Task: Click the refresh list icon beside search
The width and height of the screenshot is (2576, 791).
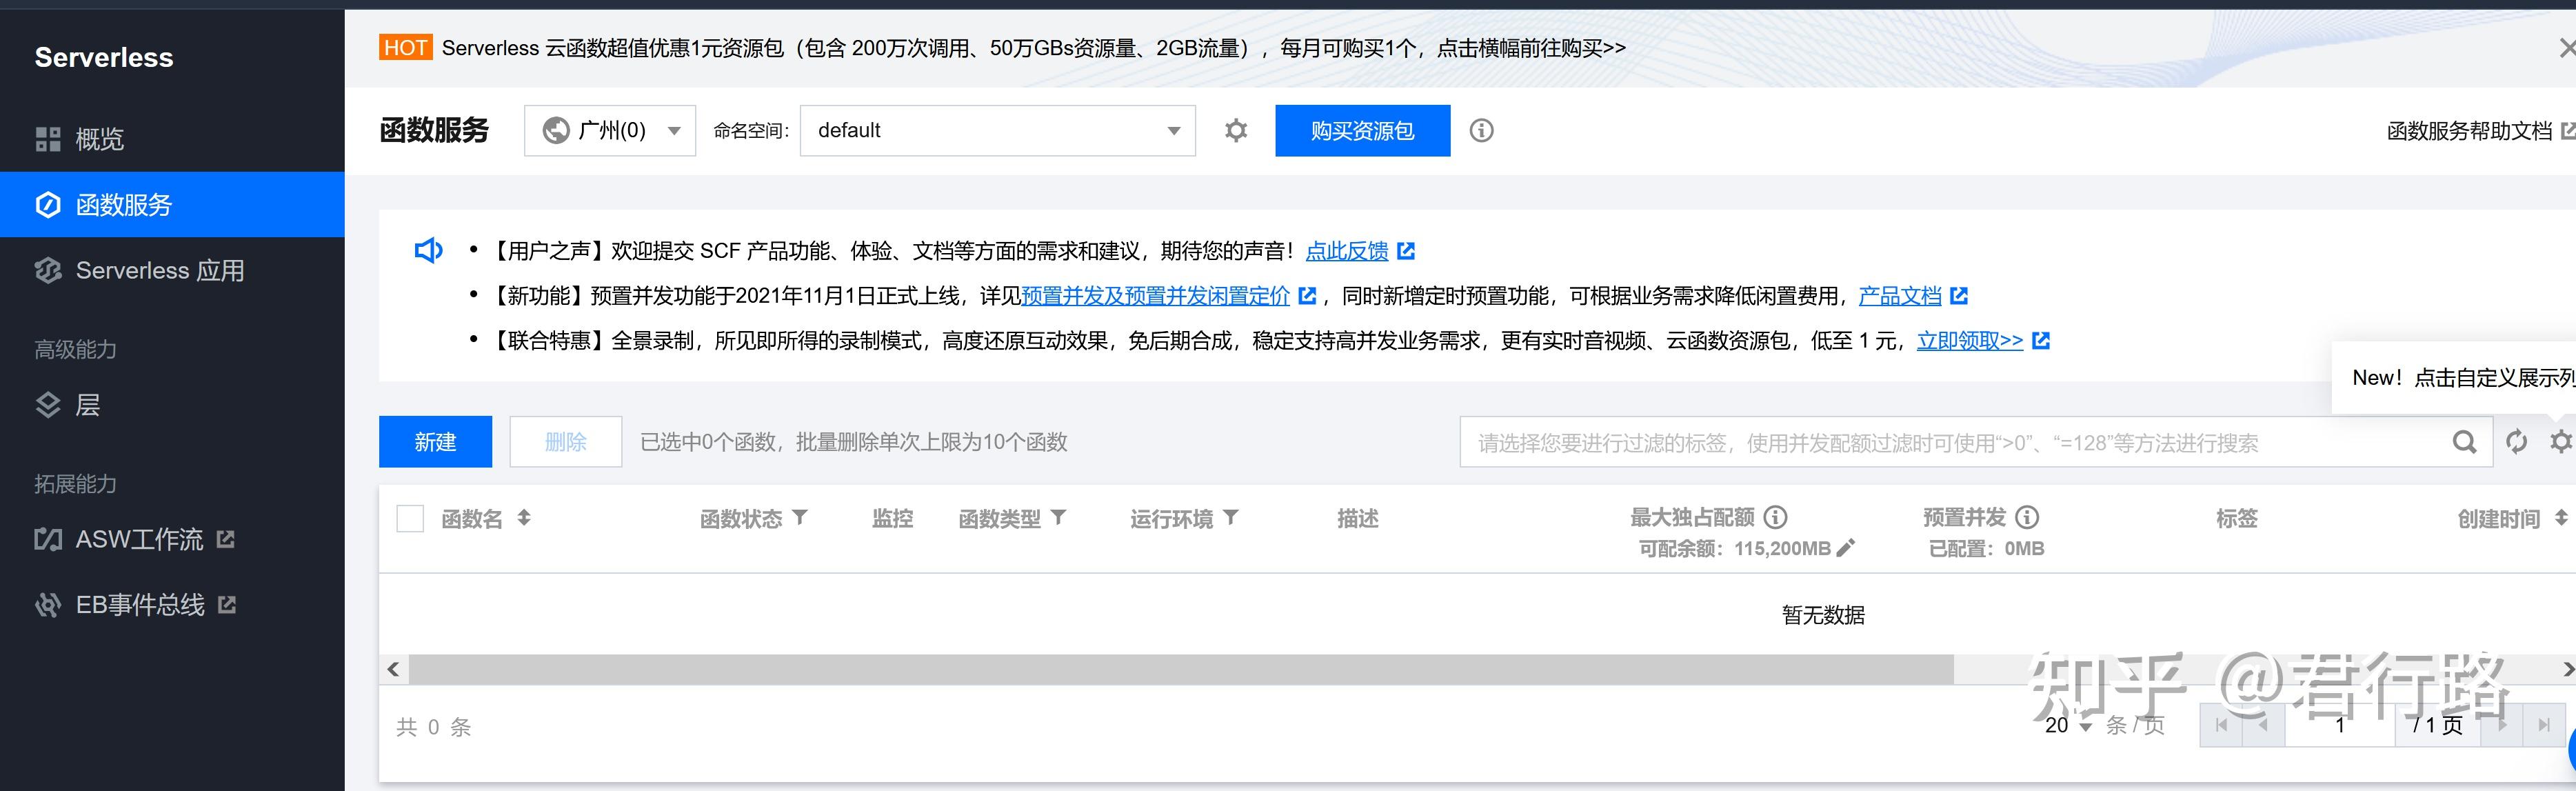Action: click(x=2518, y=442)
